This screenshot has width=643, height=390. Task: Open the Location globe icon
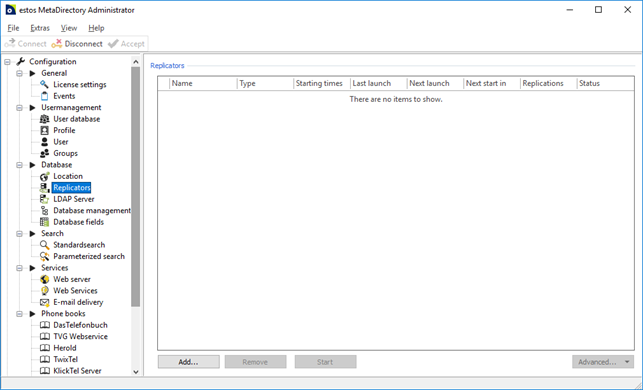[x=44, y=176]
